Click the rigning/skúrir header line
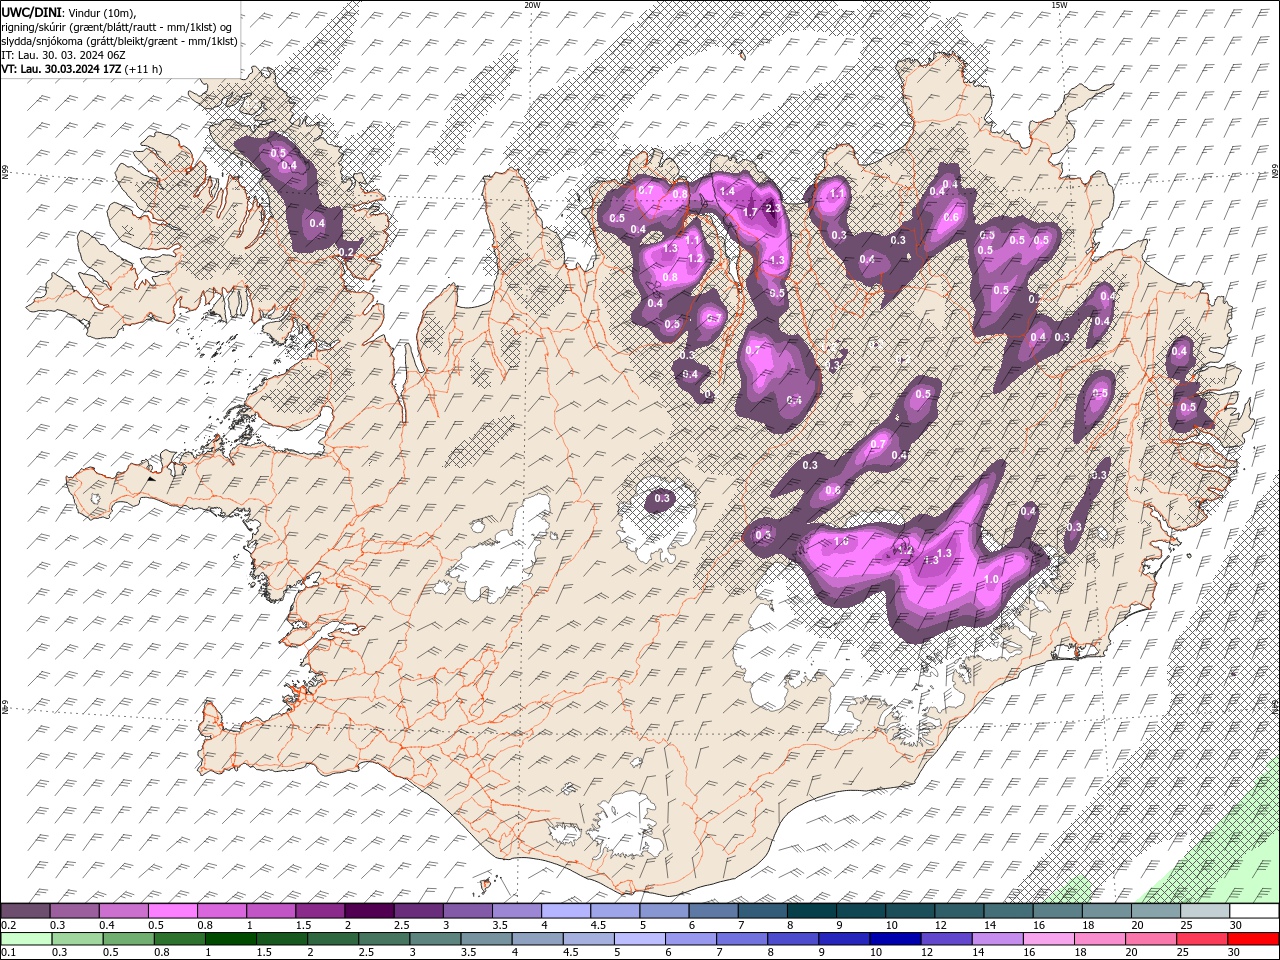The image size is (1280, 960). tap(118, 27)
